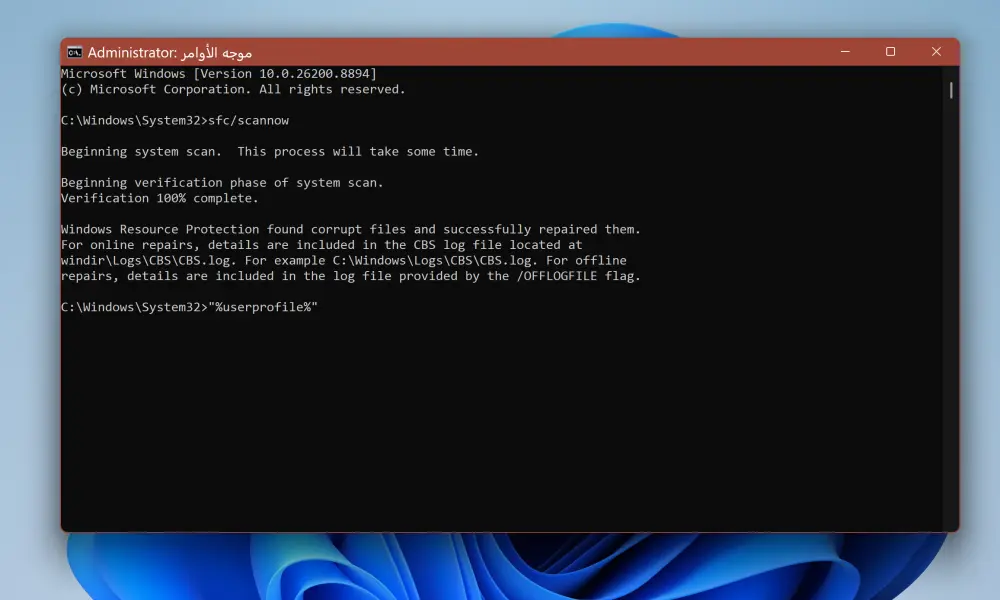
Task: Open the Command Prompt system menu icon
Action: [x=75, y=52]
